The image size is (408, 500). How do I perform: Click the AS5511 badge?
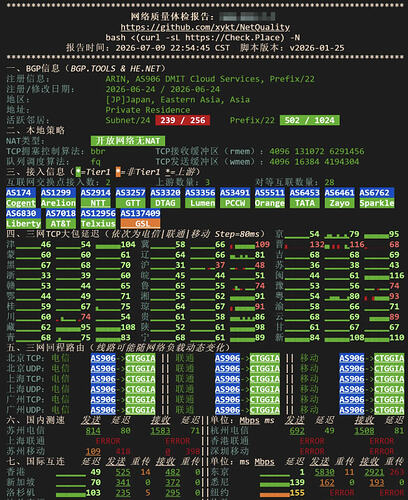pyautogui.click(x=270, y=192)
